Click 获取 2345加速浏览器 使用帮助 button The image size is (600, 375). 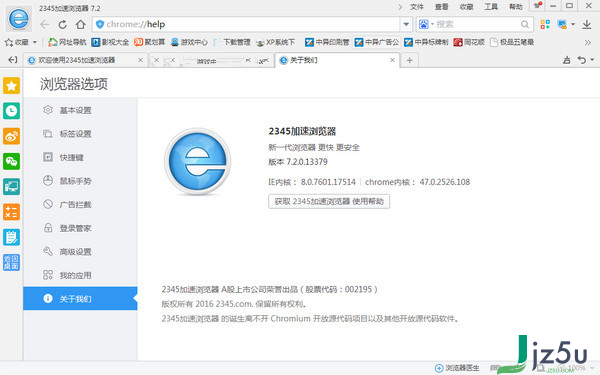click(329, 201)
